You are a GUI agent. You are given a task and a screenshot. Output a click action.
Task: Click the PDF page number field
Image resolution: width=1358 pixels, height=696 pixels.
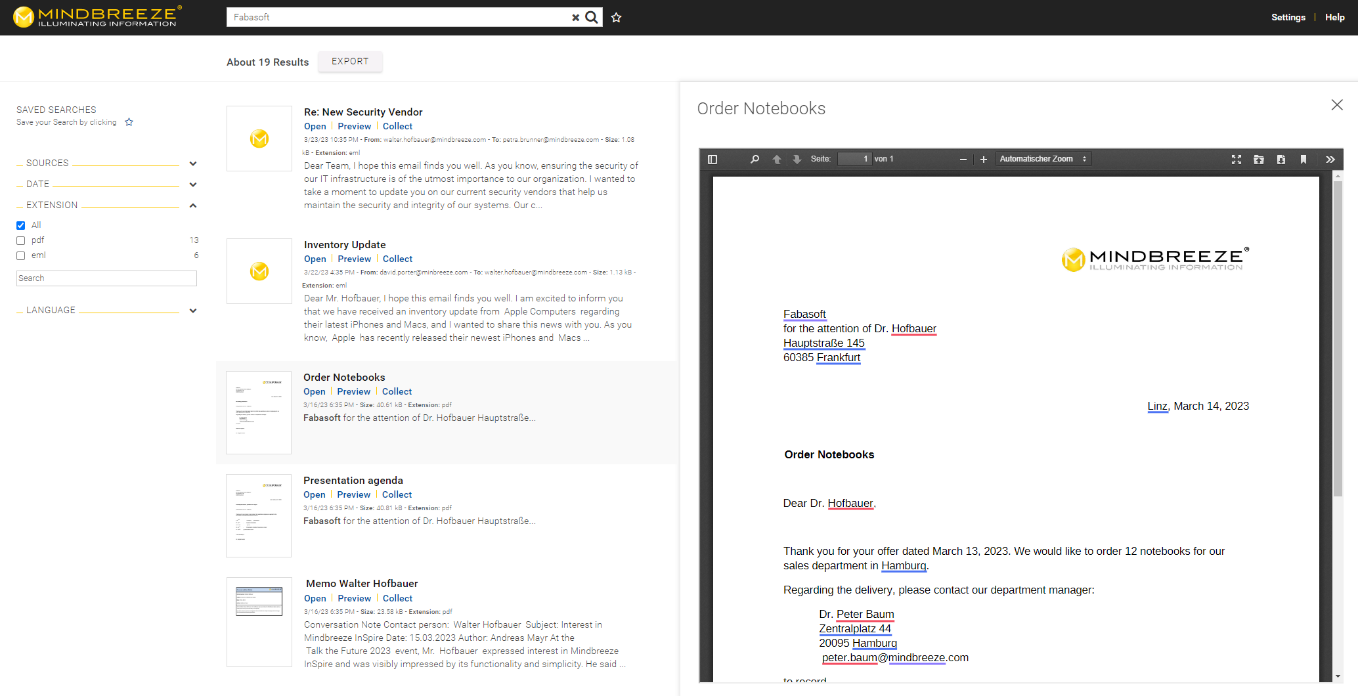[x=854, y=159]
